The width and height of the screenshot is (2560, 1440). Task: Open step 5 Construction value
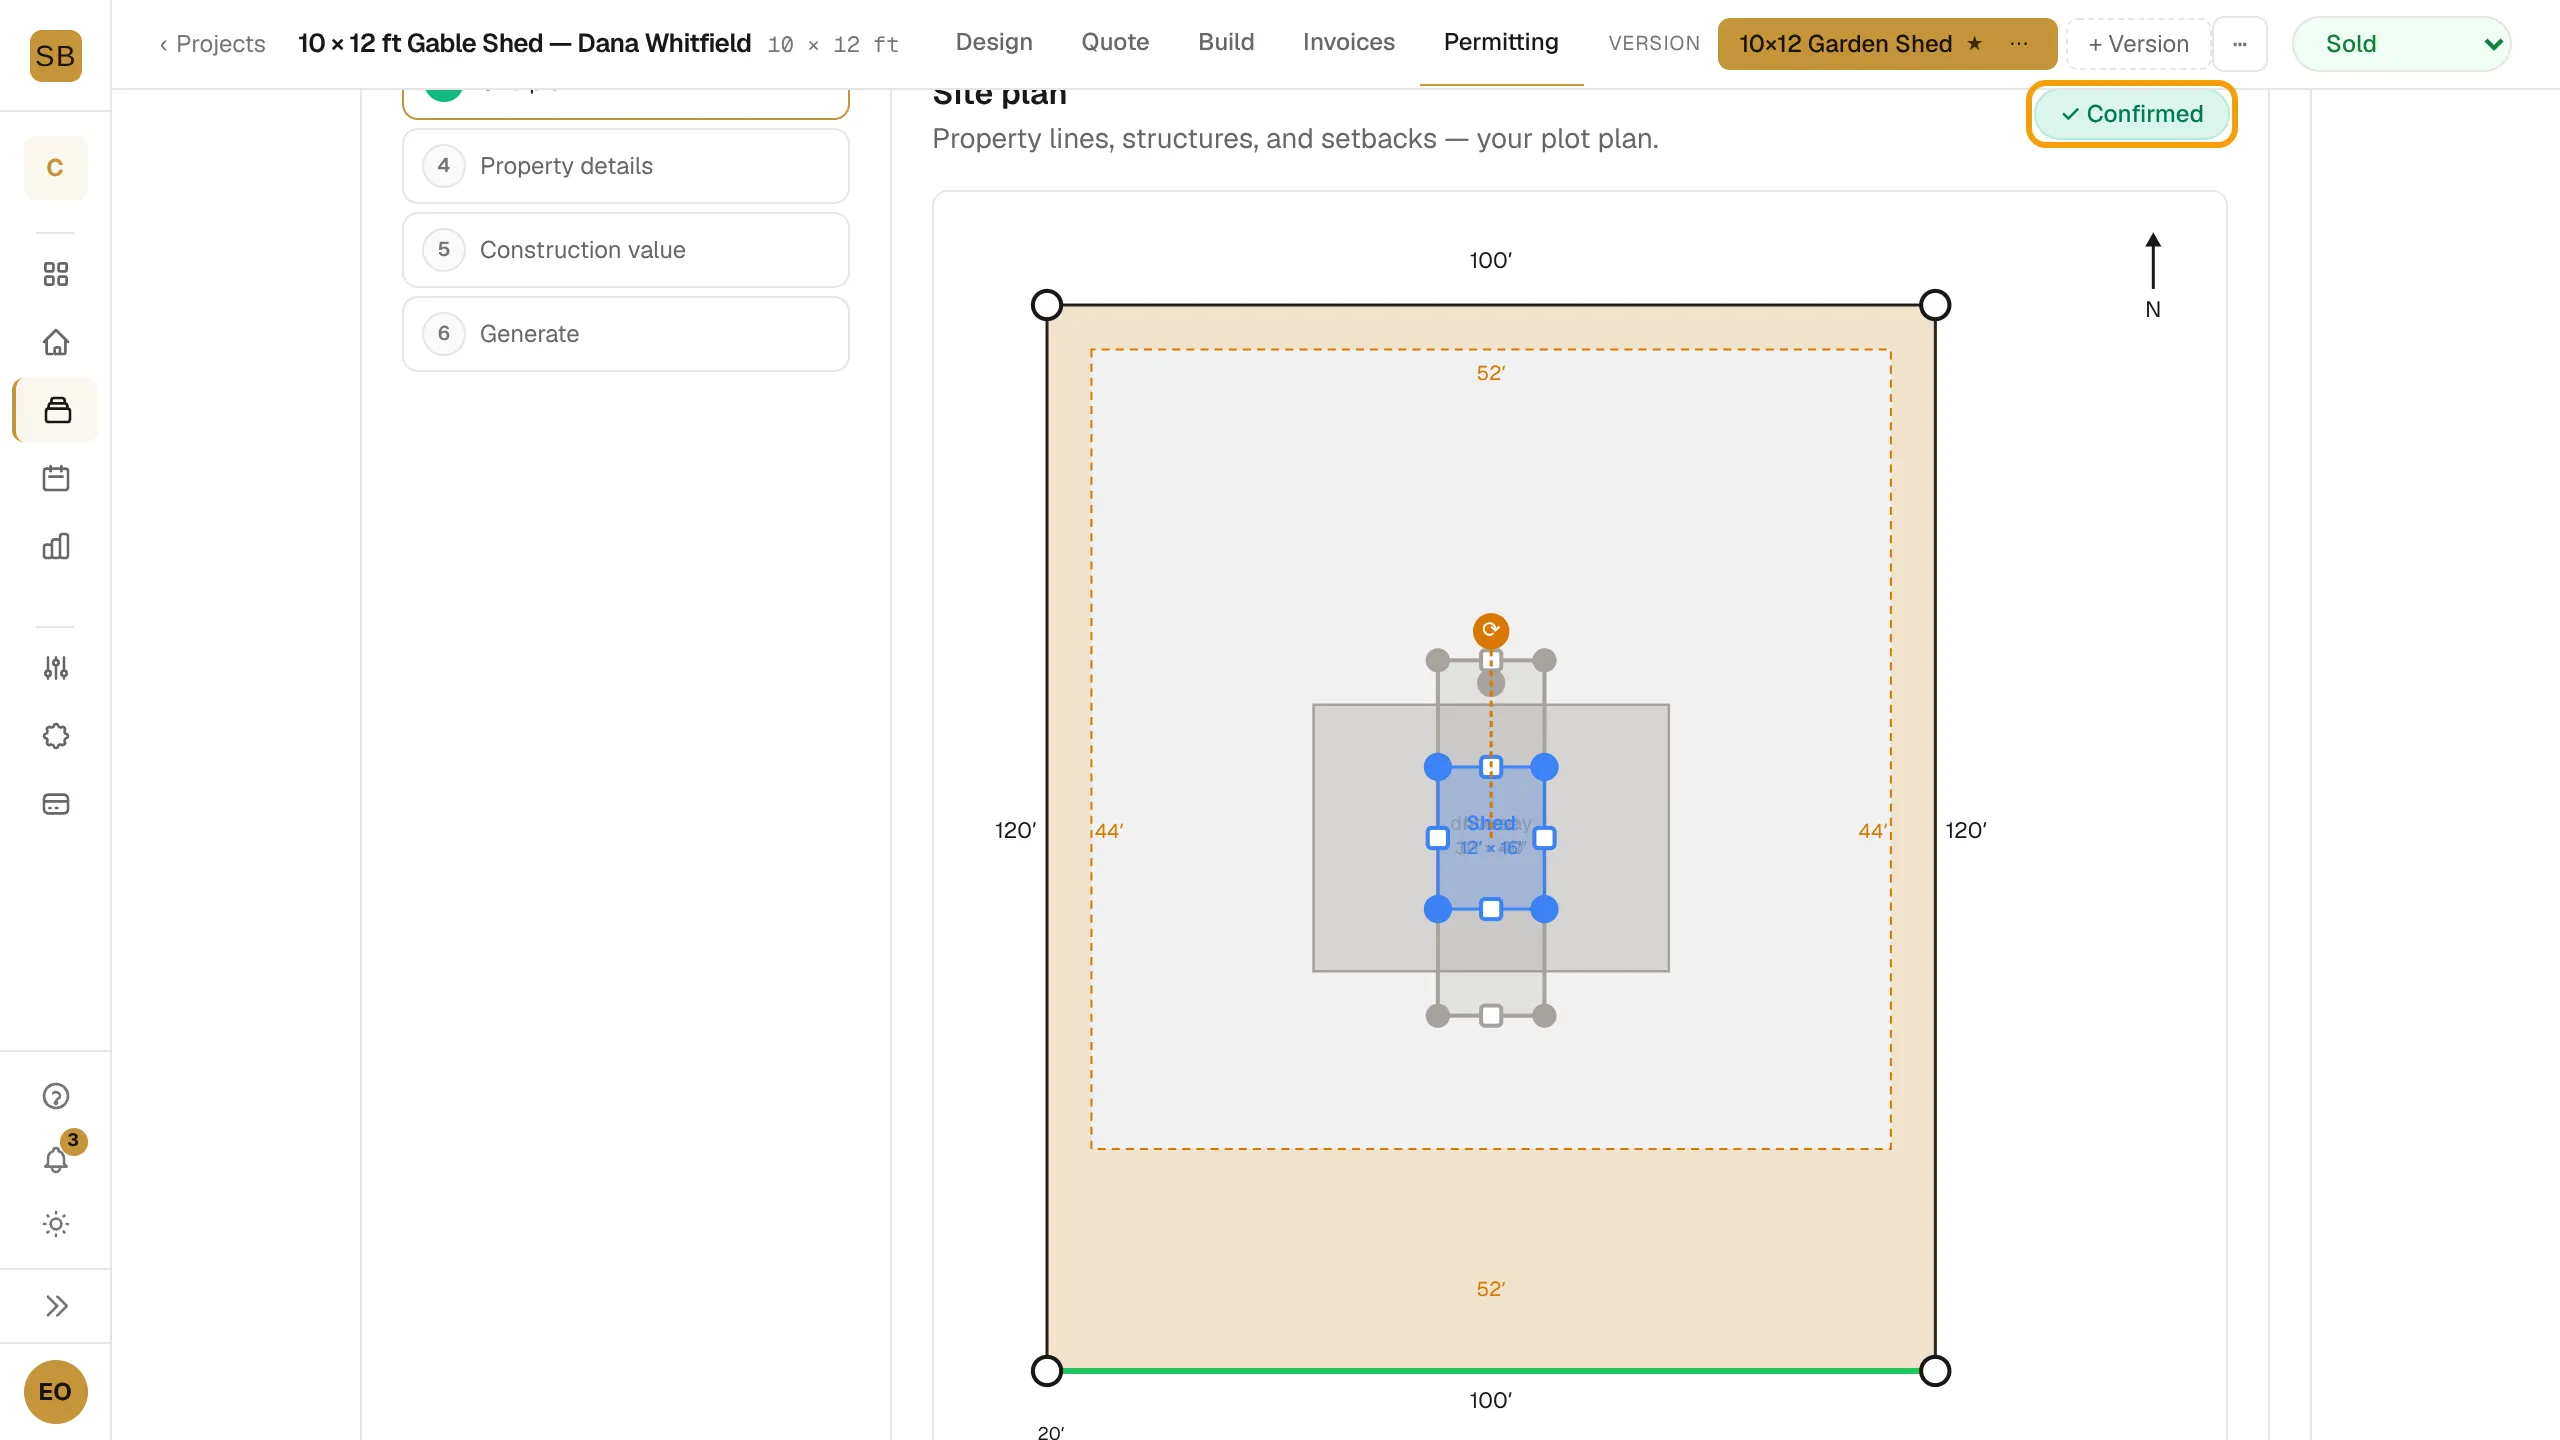626,250
